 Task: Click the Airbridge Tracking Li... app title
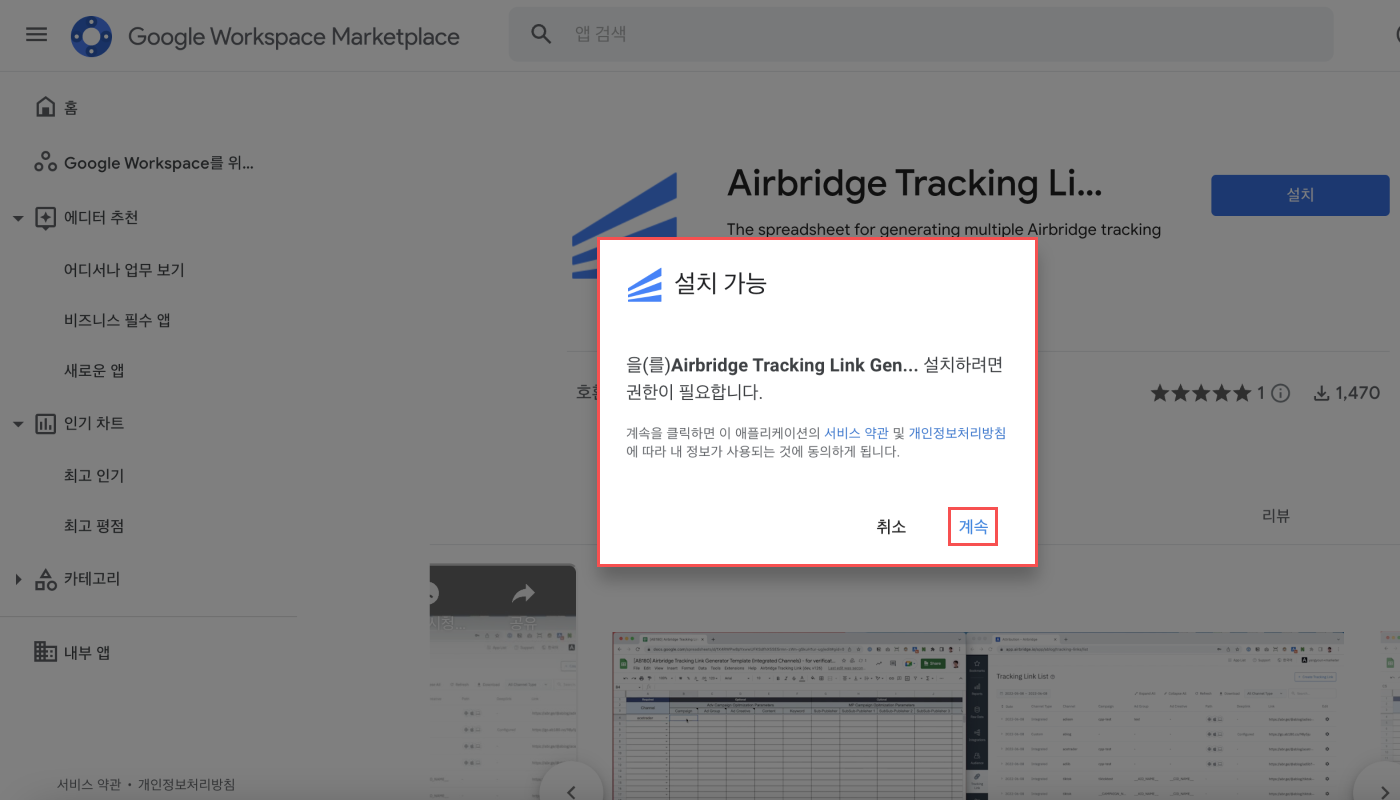[x=914, y=183]
